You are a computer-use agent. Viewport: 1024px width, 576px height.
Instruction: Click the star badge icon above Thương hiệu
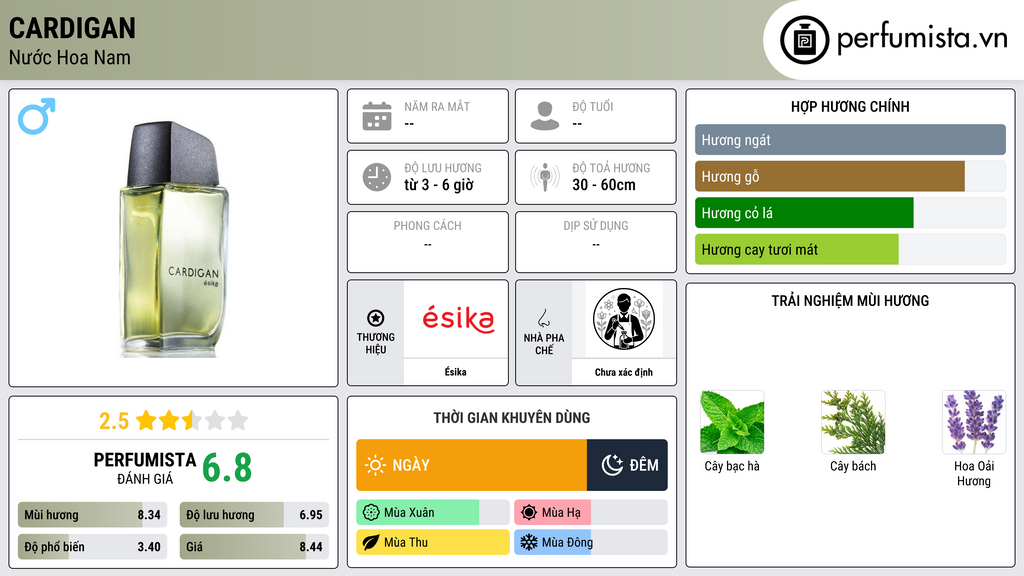[x=376, y=318]
